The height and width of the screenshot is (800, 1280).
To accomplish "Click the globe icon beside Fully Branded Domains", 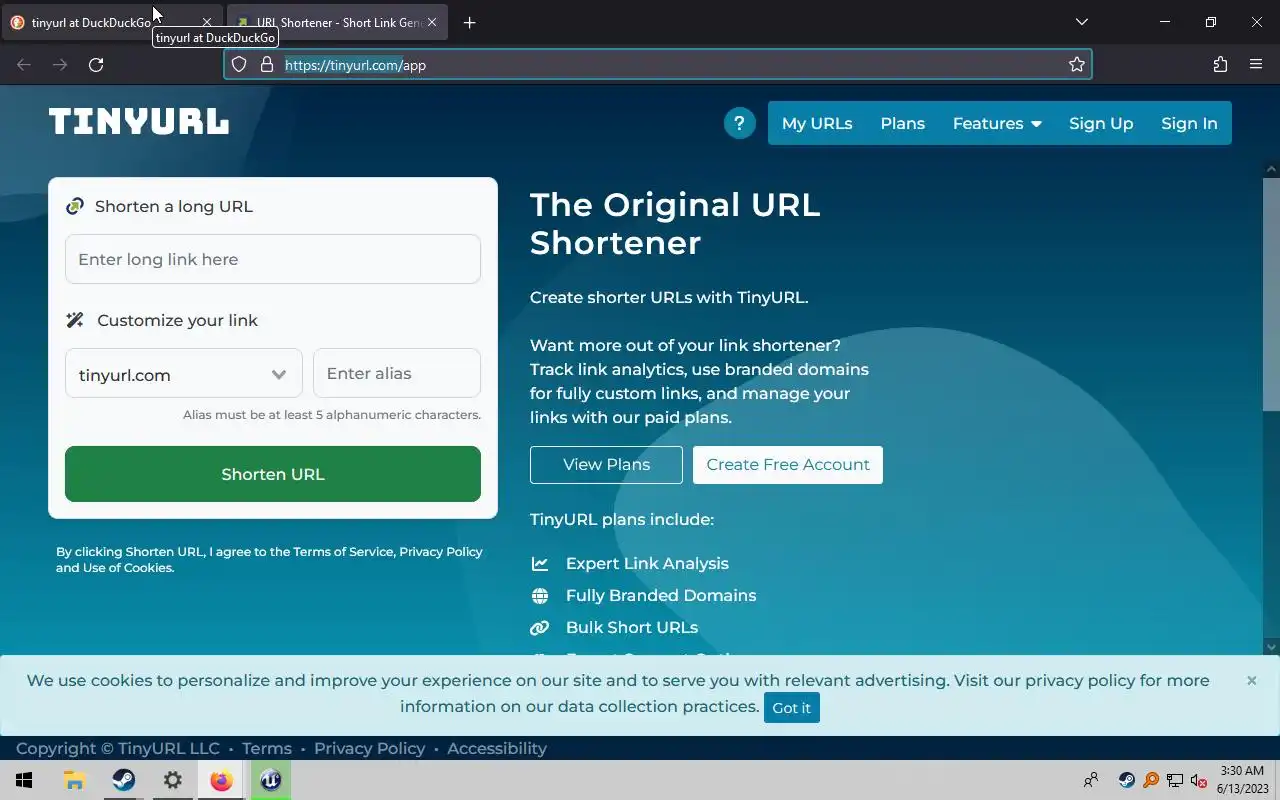I will (x=540, y=596).
